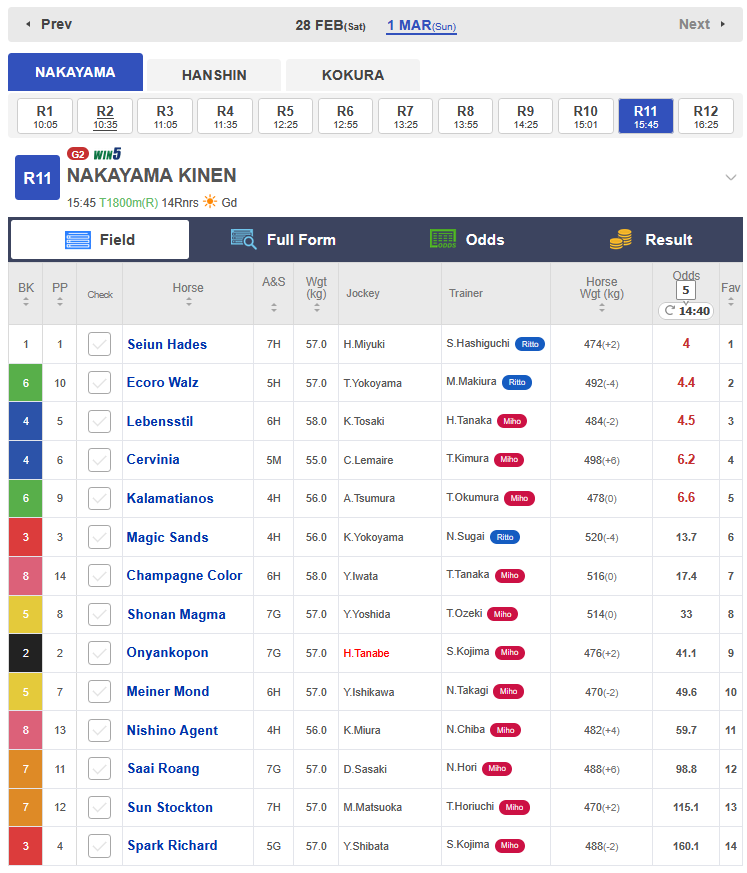This screenshot has width=747, height=873.
Task: Select the KOKURA racecourse tab
Action: (353, 75)
